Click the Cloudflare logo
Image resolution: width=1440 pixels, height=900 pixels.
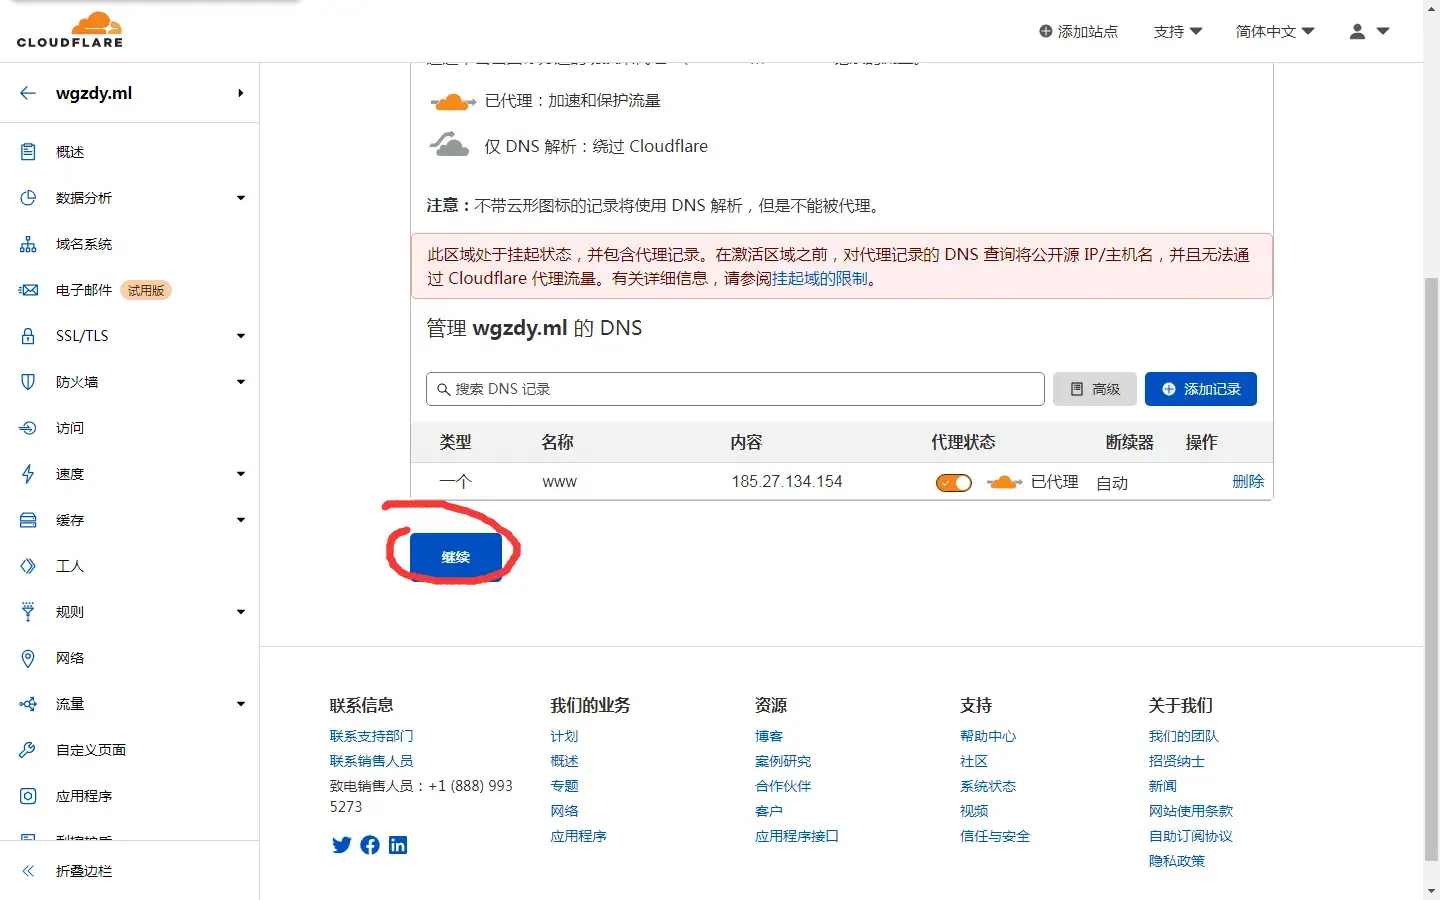tap(70, 30)
